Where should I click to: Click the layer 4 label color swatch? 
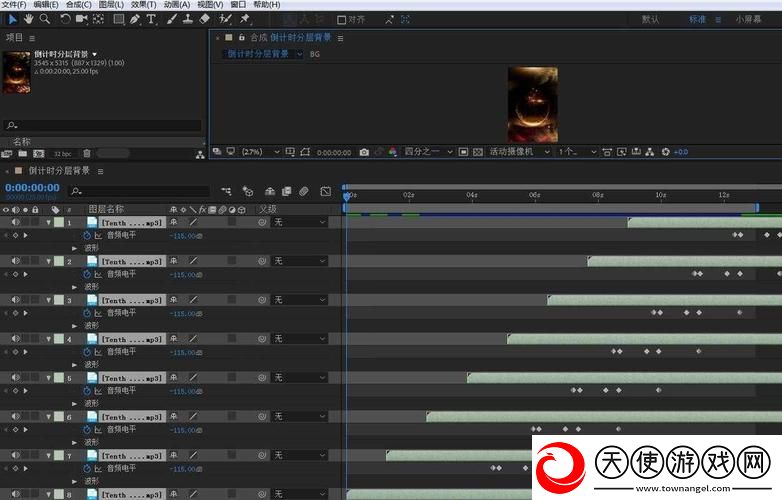[59, 339]
